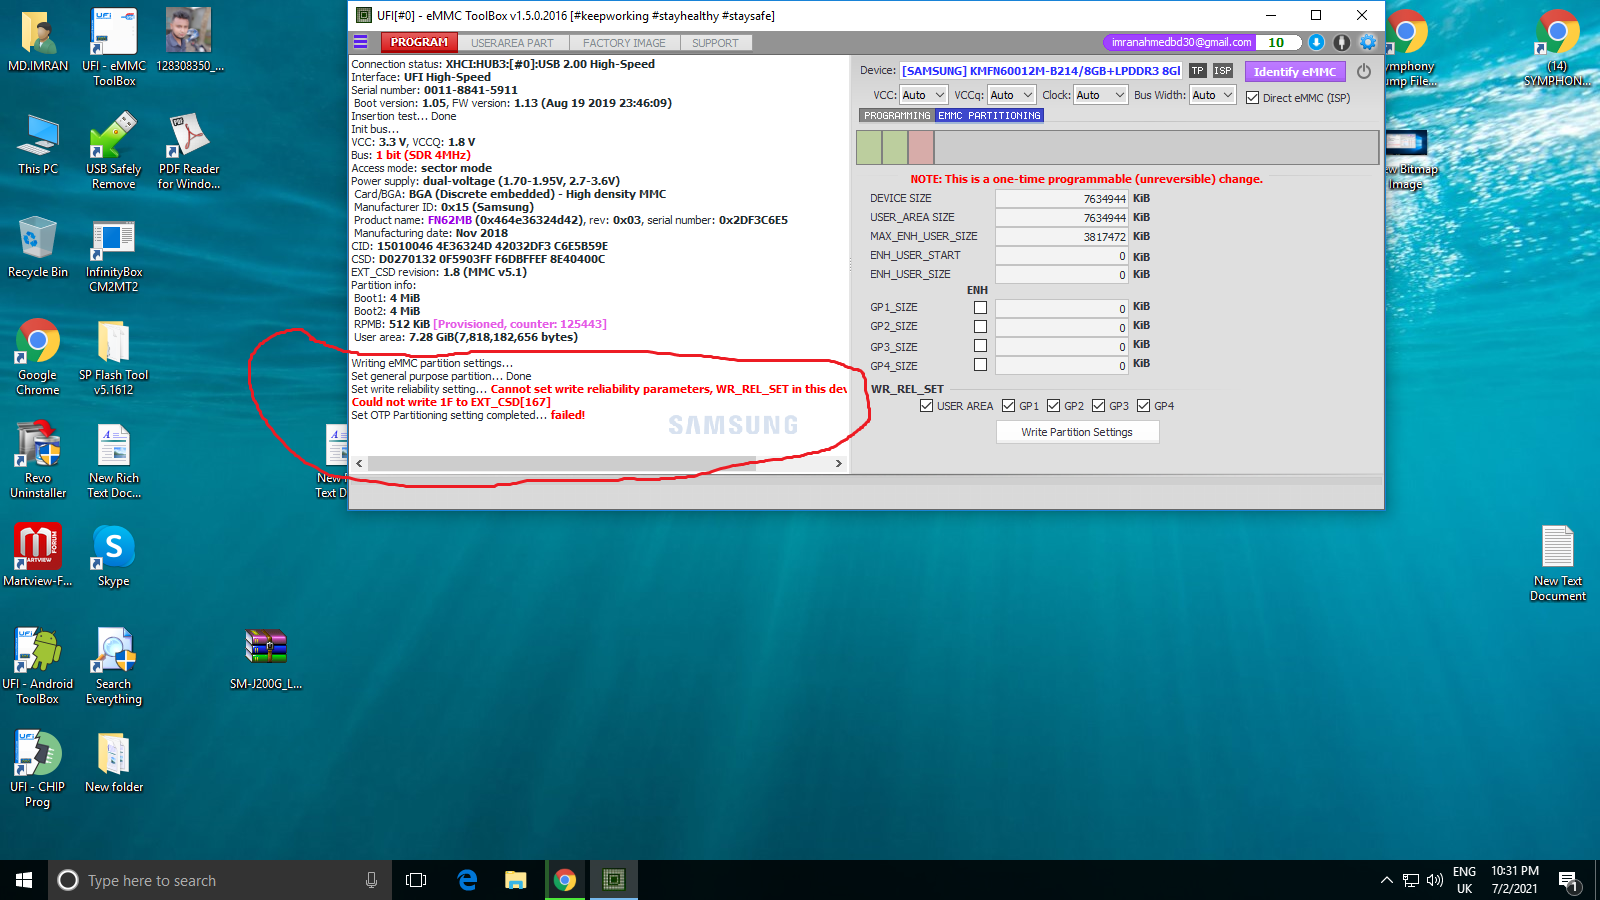
Task: Open the USB Safely Remove desktop icon
Action: 114,150
